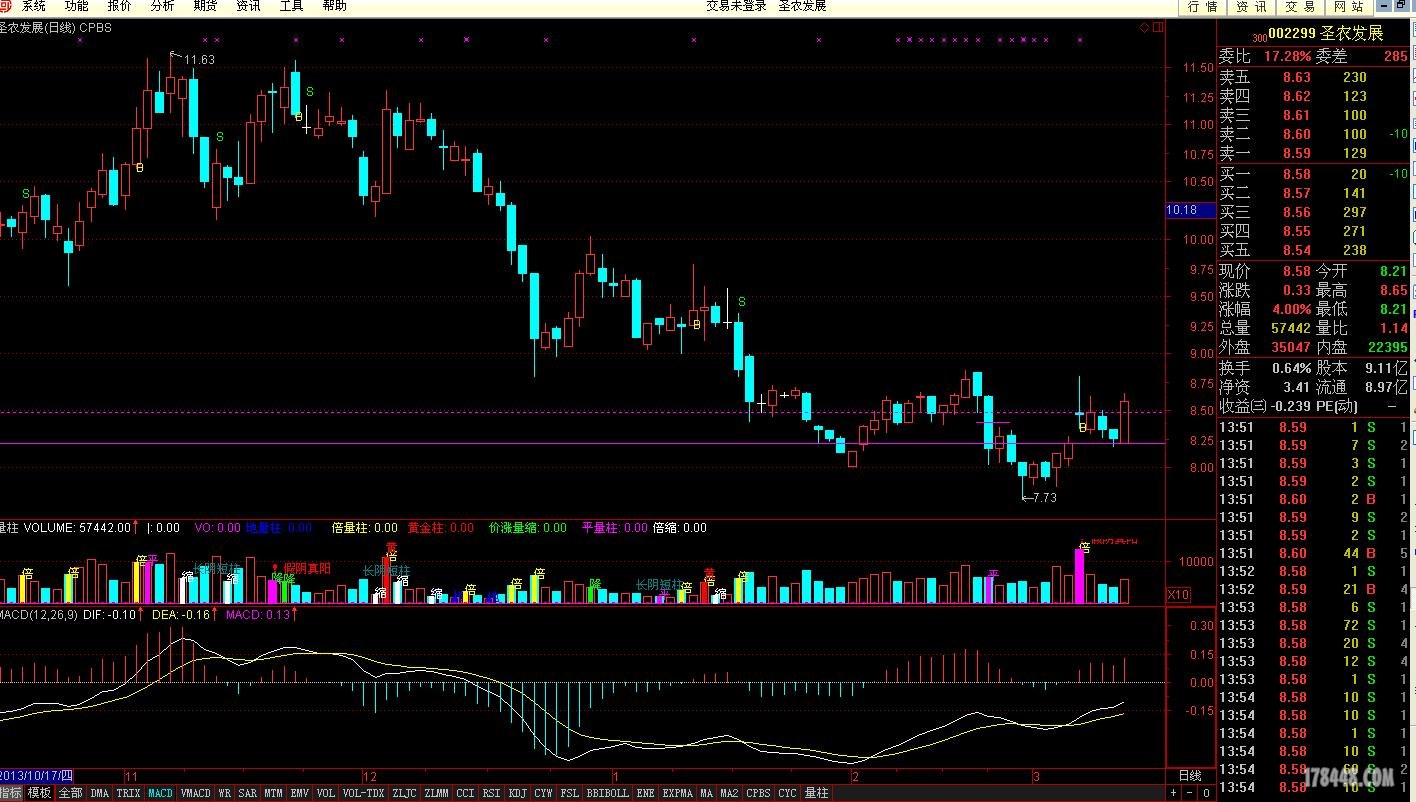The width and height of the screenshot is (1416, 802).
Task: Click the 委比 17.28% value
Action: tap(1287, 57)
